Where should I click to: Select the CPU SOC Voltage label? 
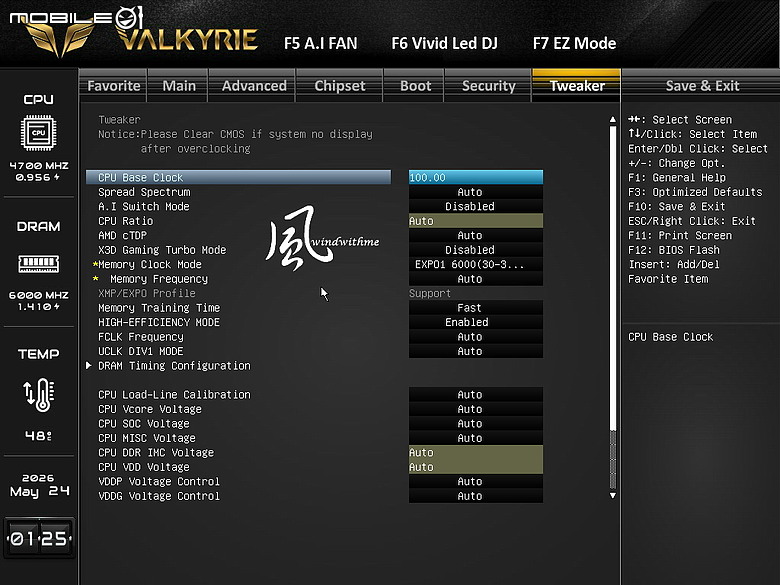(144, 423)
